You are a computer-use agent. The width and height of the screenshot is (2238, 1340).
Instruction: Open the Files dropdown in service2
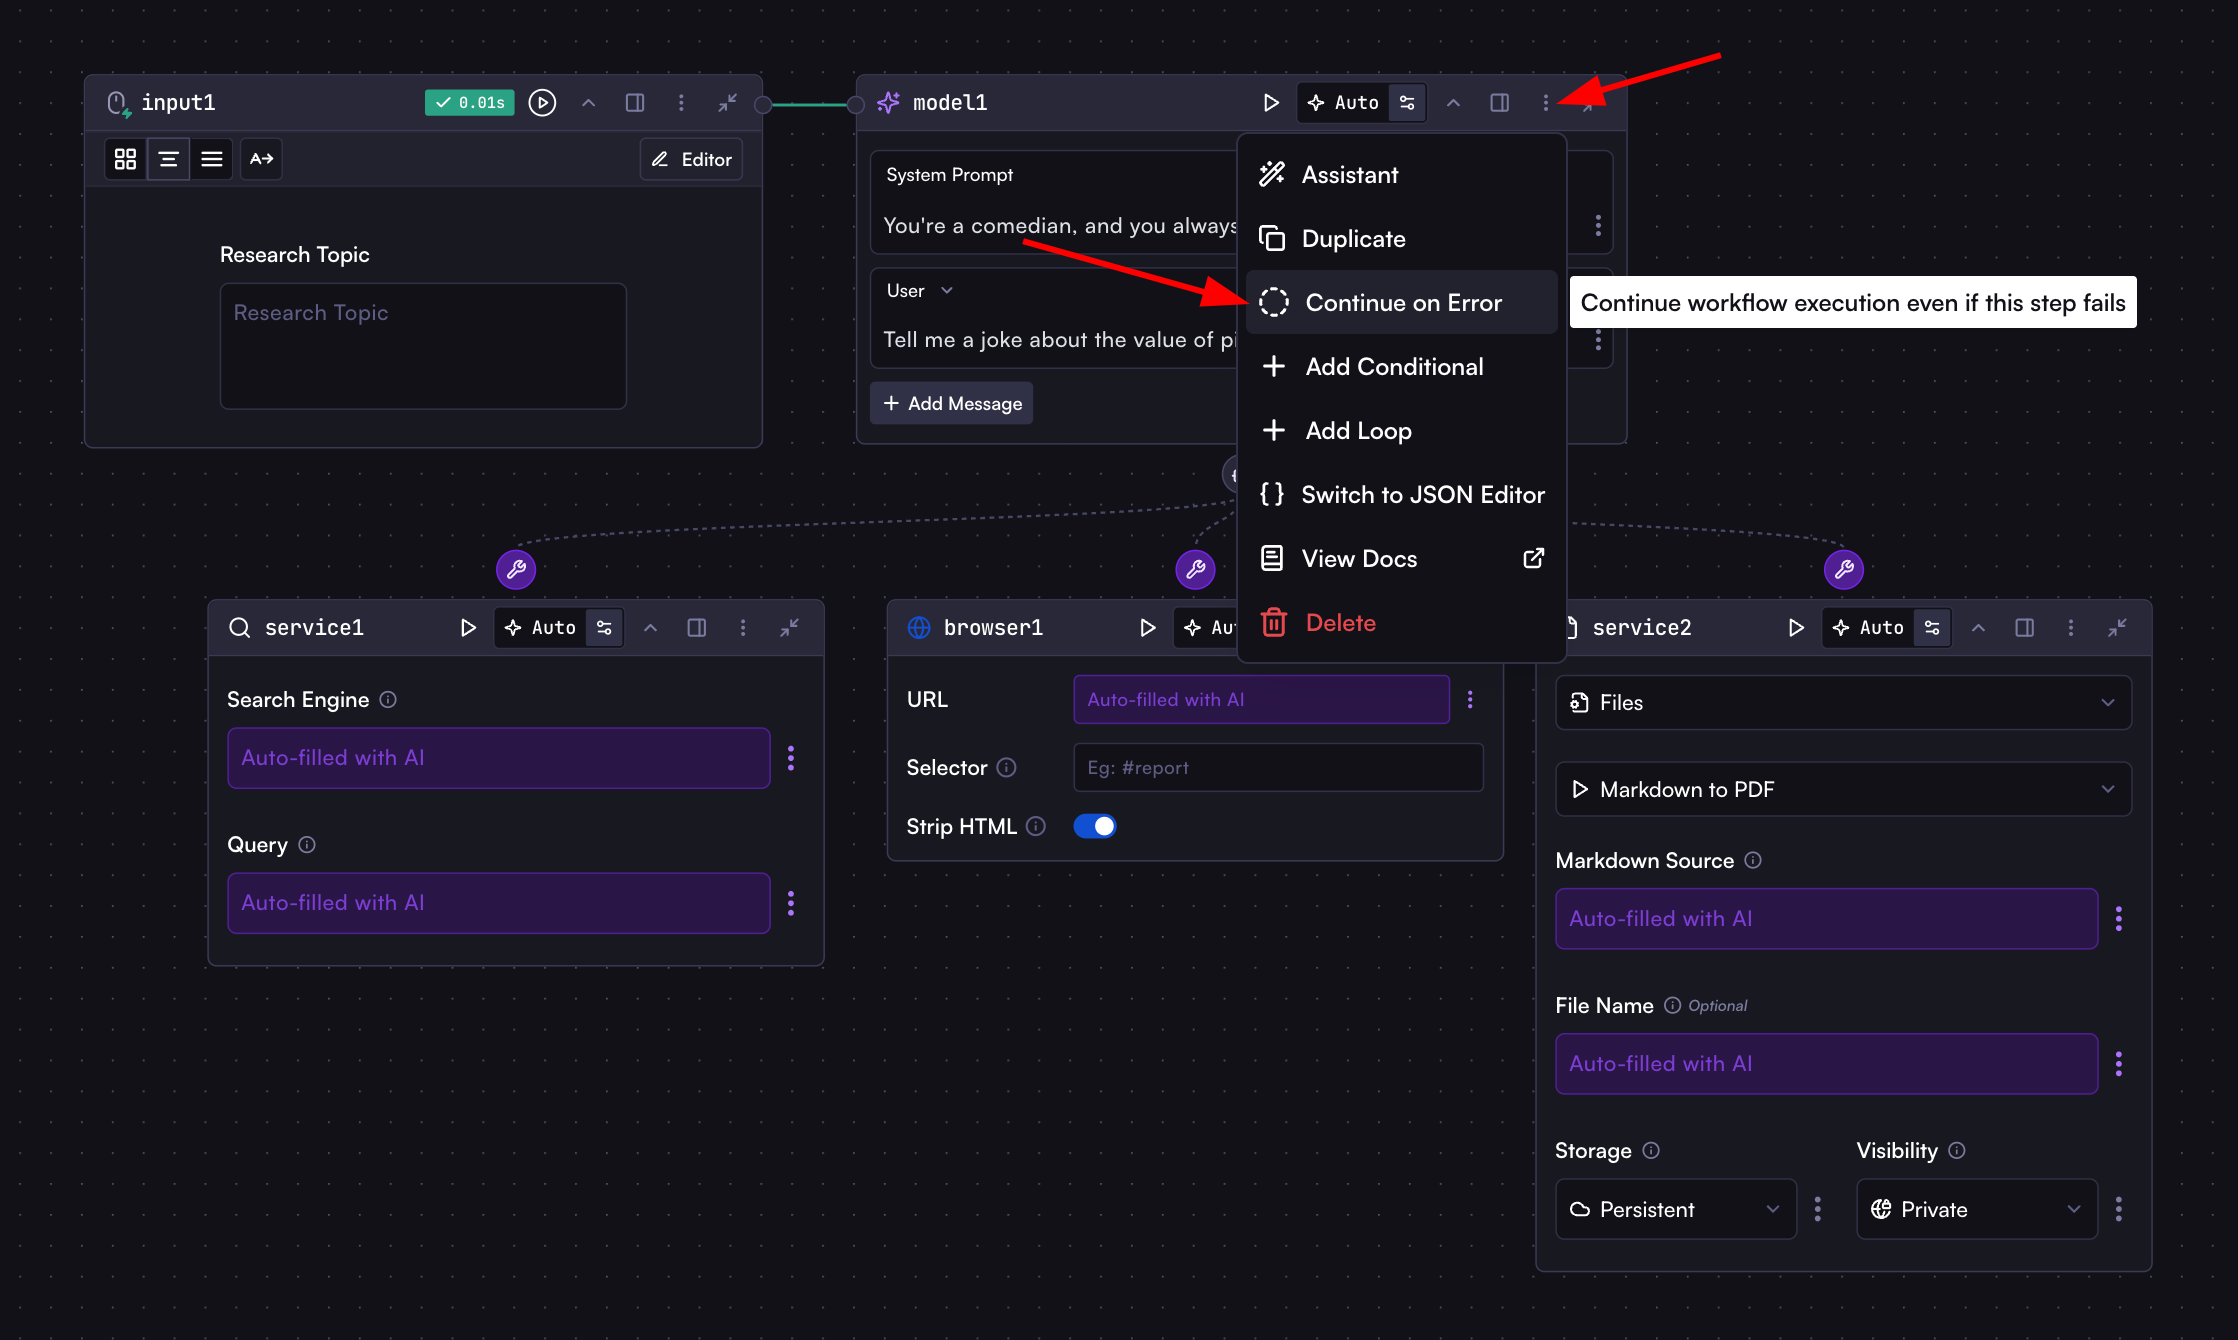(x=1843, y=702)
